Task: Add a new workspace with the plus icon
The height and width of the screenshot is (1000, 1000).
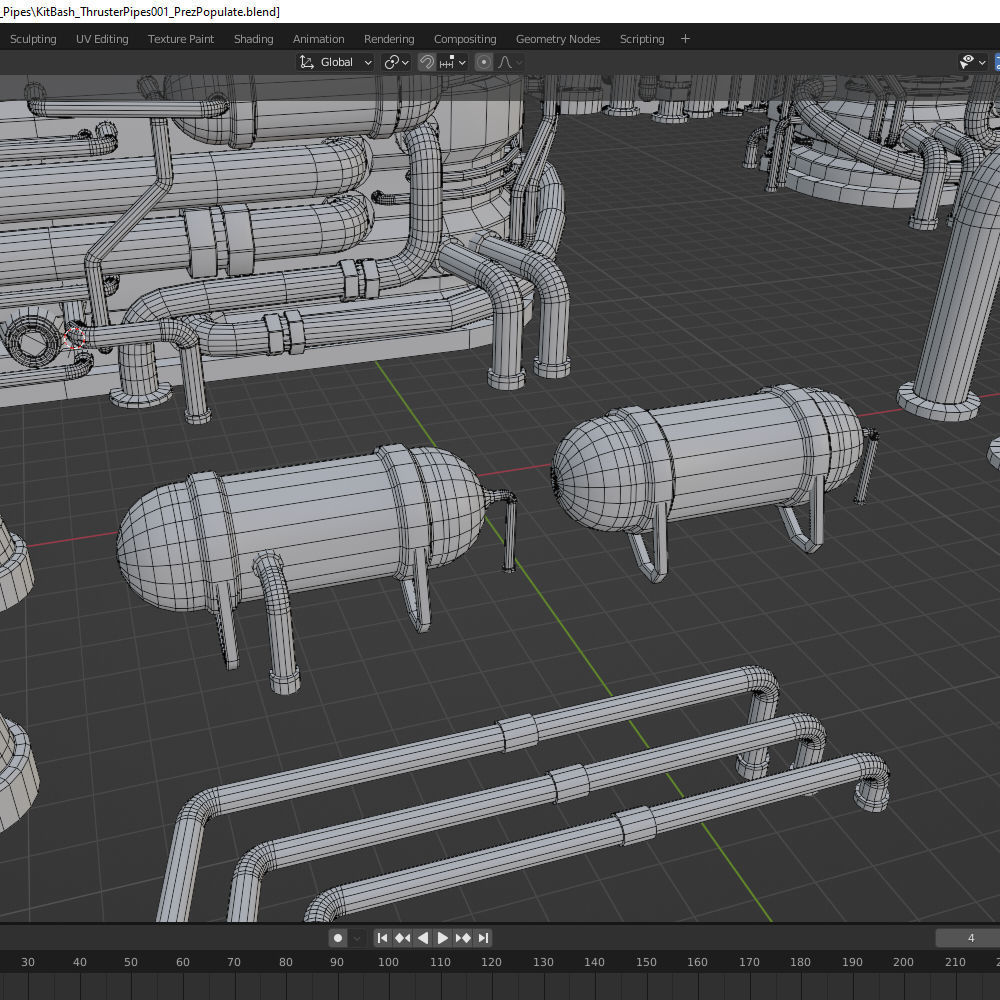Action: (x=685, y=39)
